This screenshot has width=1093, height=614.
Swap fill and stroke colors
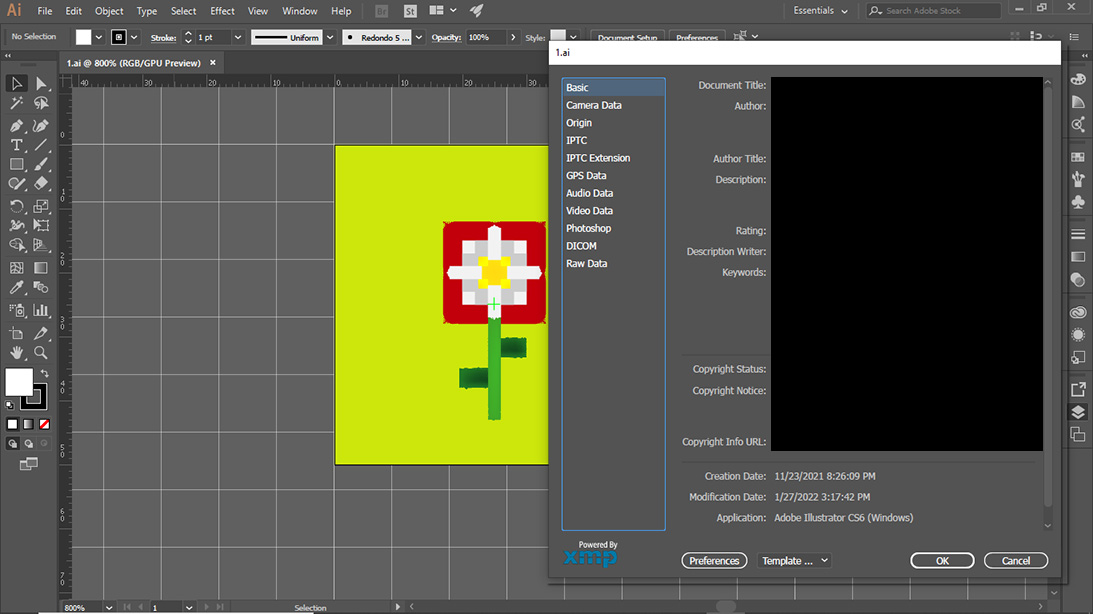(44, 373)
